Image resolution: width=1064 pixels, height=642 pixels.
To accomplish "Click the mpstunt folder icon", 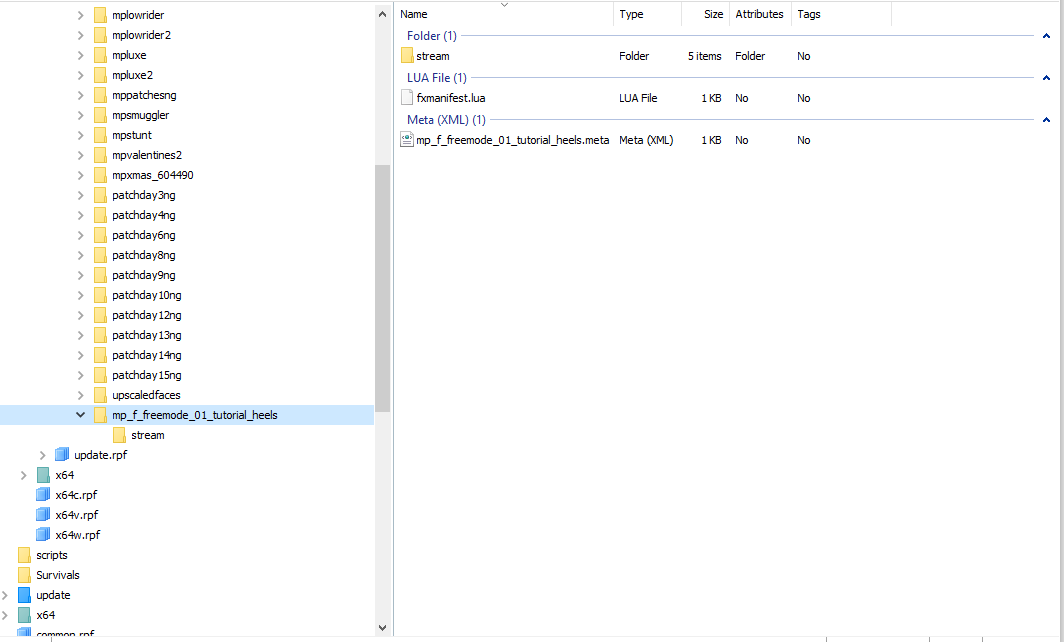I will click(x=100, y=135).
